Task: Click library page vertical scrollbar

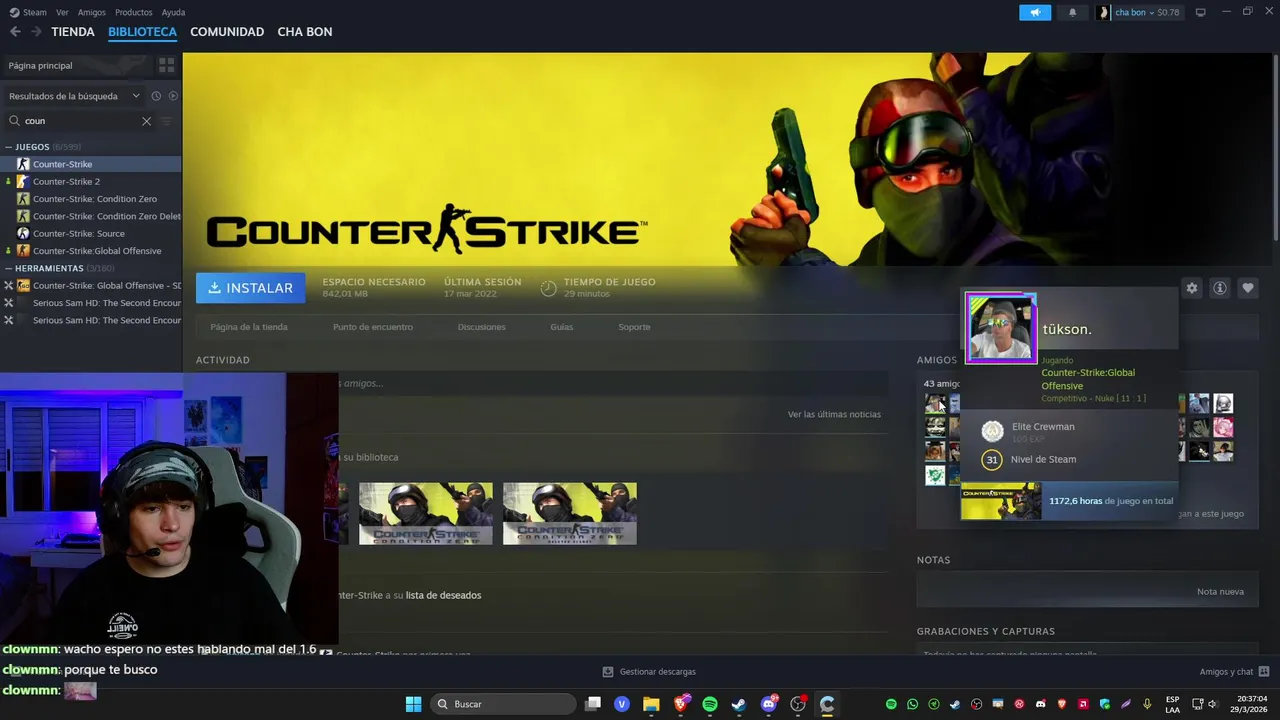Action: point(1275,150)
